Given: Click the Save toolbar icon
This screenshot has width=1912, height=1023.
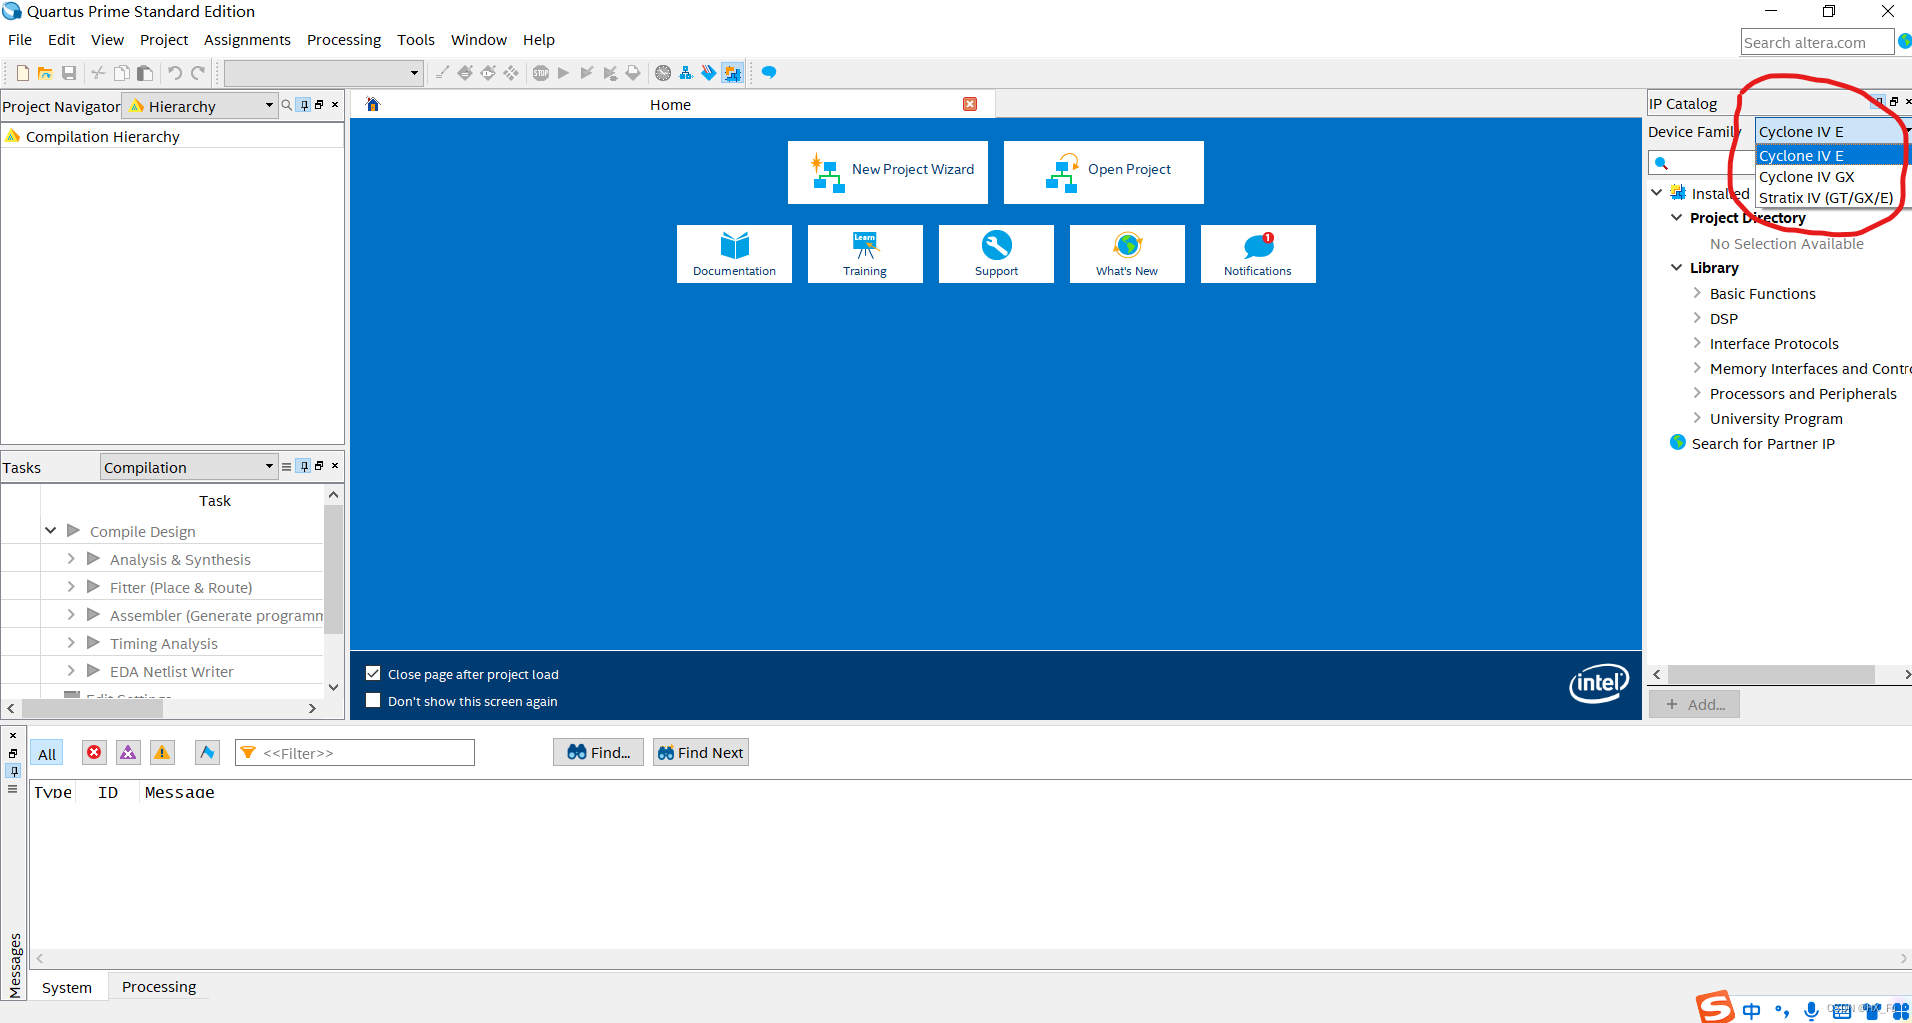Looking at the screenshot, I should (69, 73).
